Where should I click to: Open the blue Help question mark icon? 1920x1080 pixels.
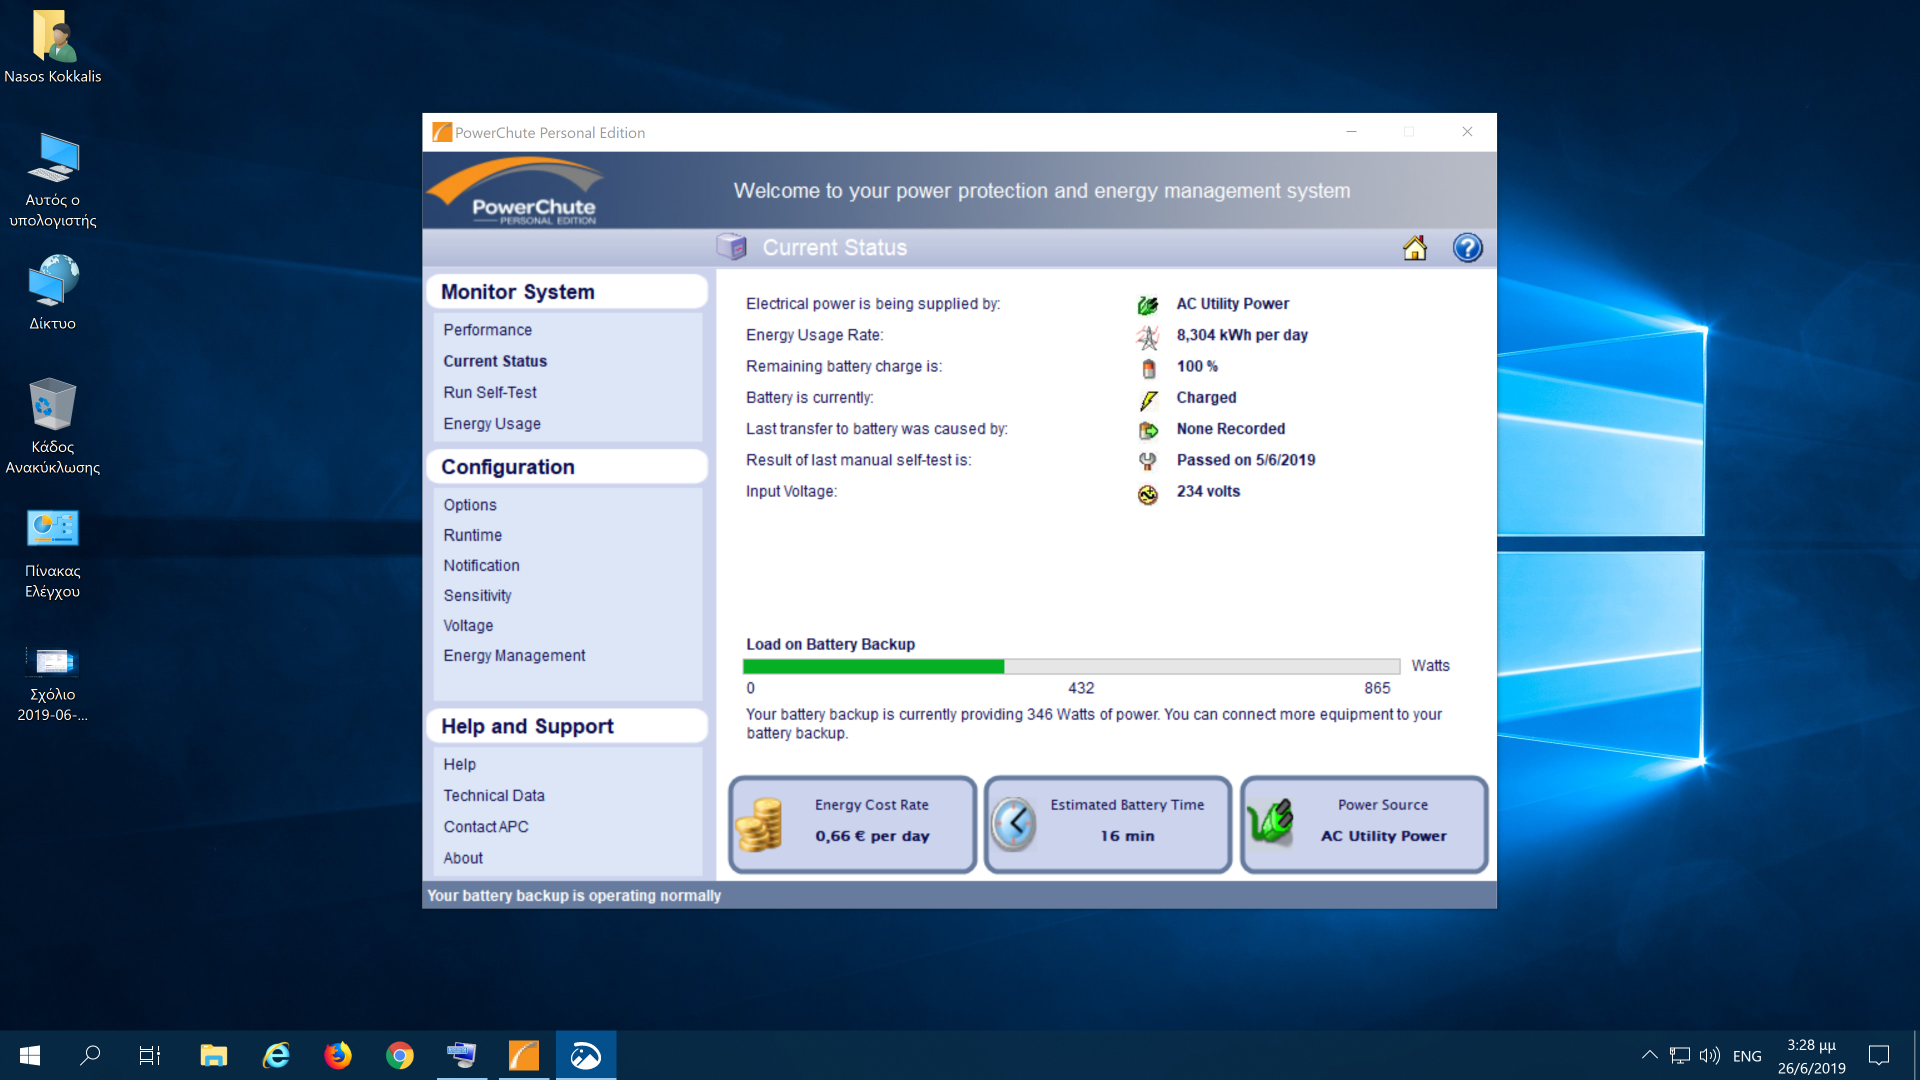click(1467, 248)
